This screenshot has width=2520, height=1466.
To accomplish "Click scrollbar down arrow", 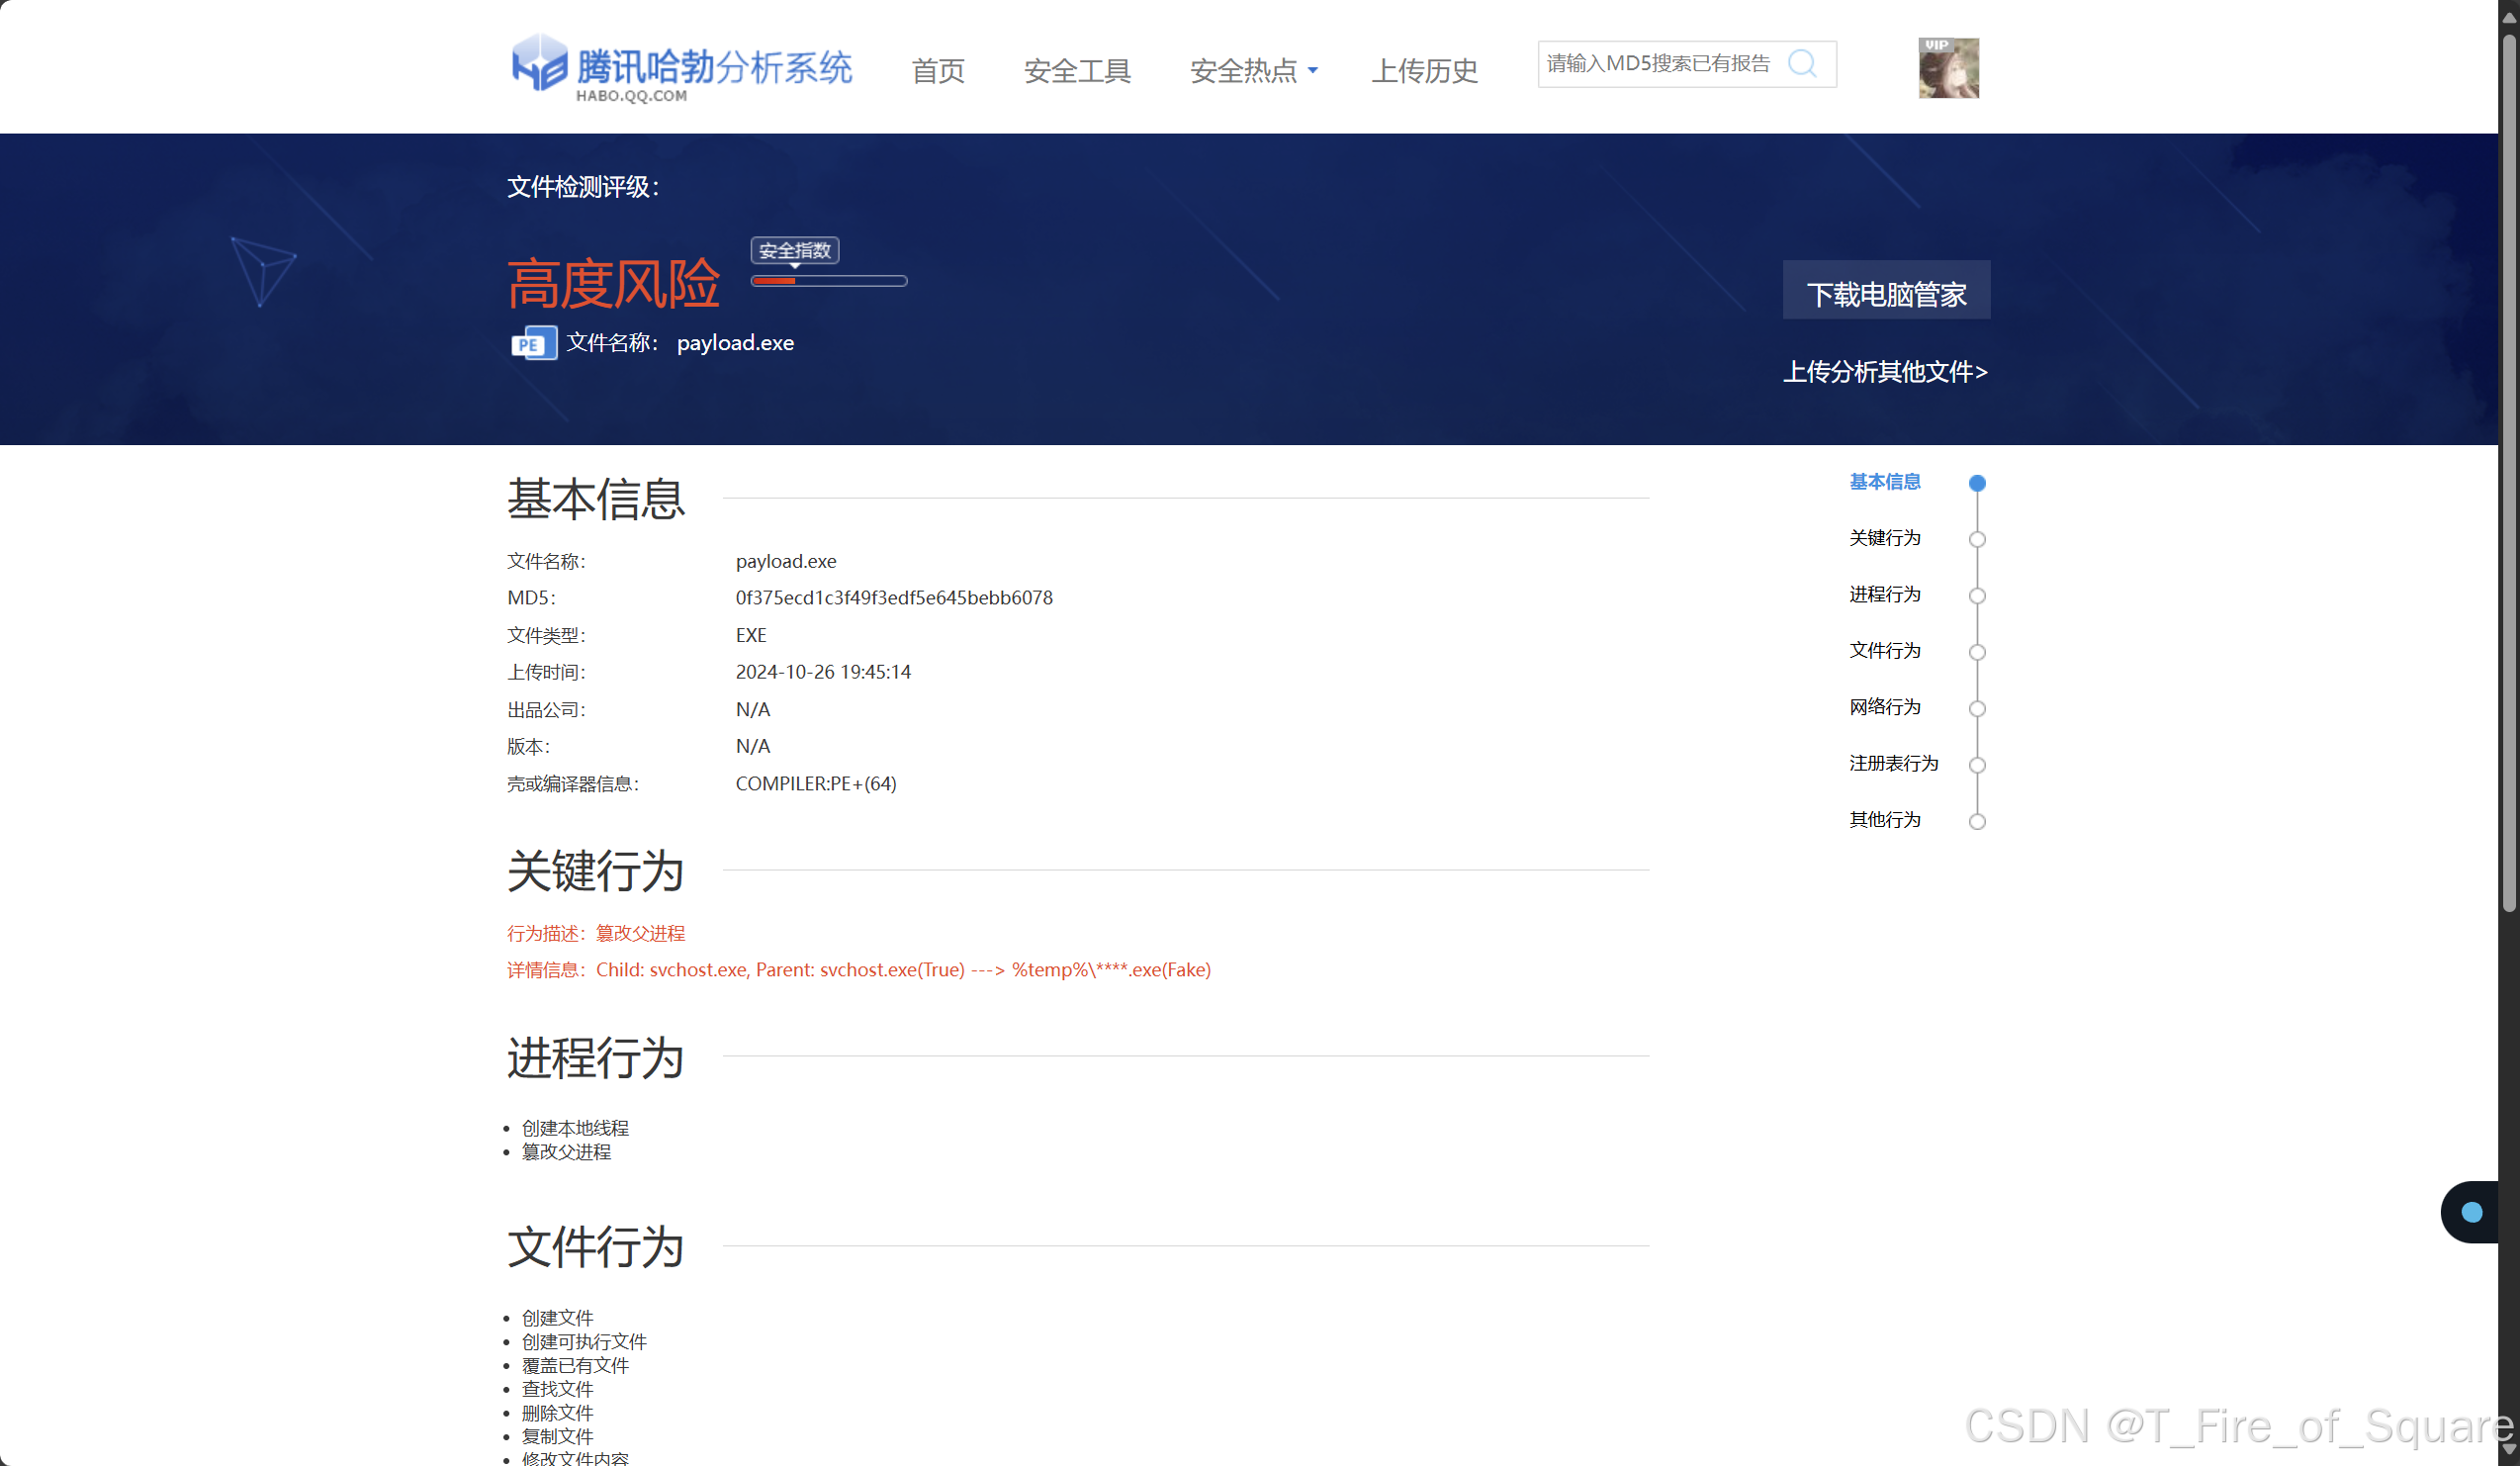I will [x=2508, y=1449].
